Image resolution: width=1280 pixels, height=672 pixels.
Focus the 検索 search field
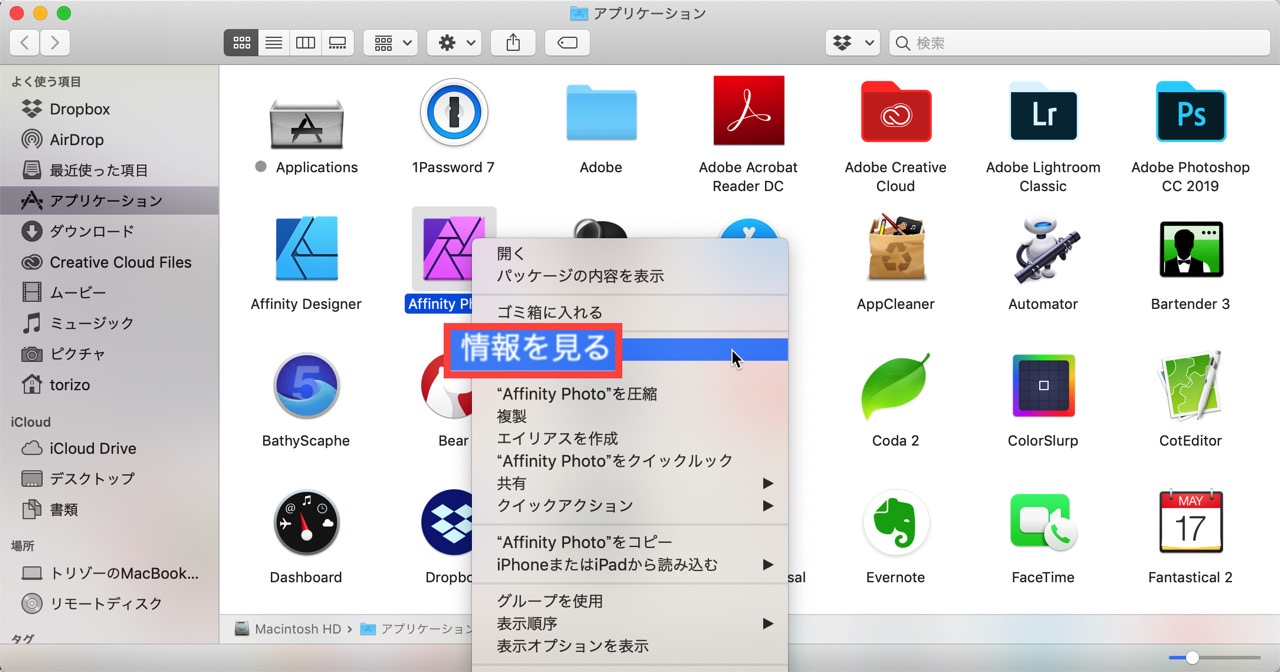[1079, 43]
